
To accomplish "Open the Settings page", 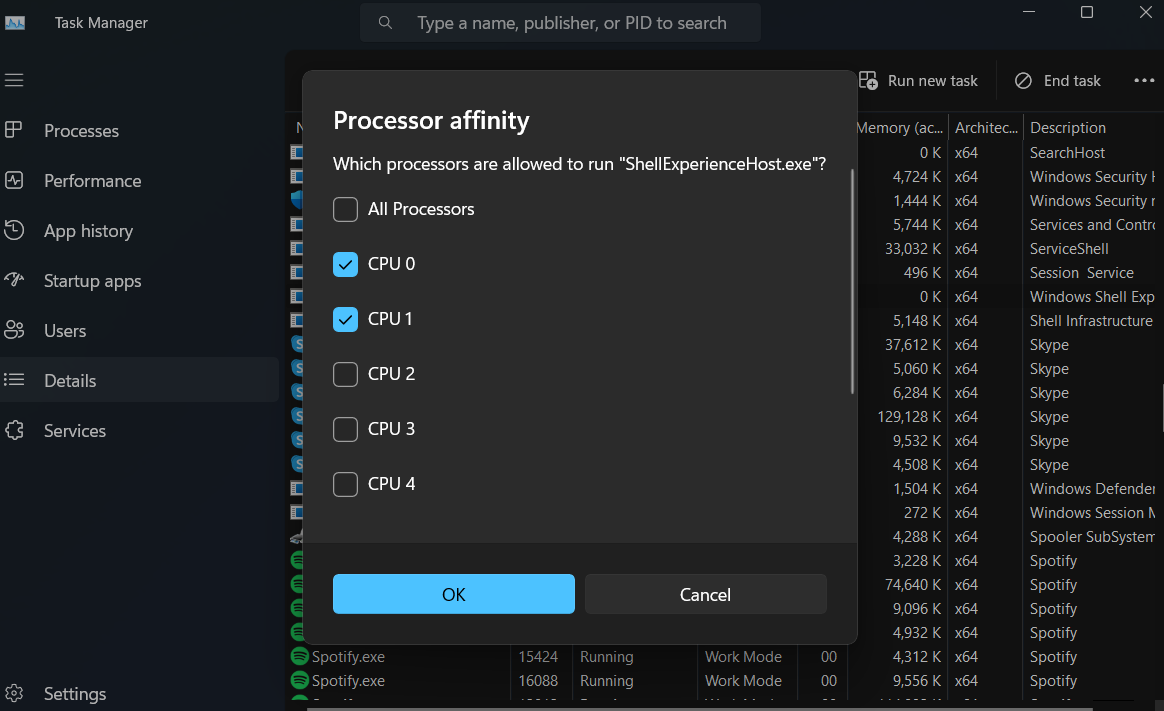I will [140, 693].
